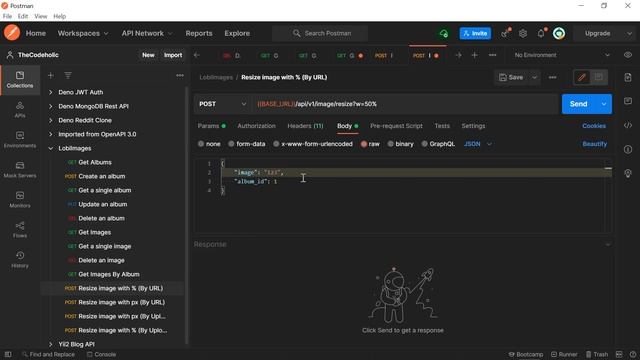Click the Invite button
640x360 pixels.
coord(475,33)
